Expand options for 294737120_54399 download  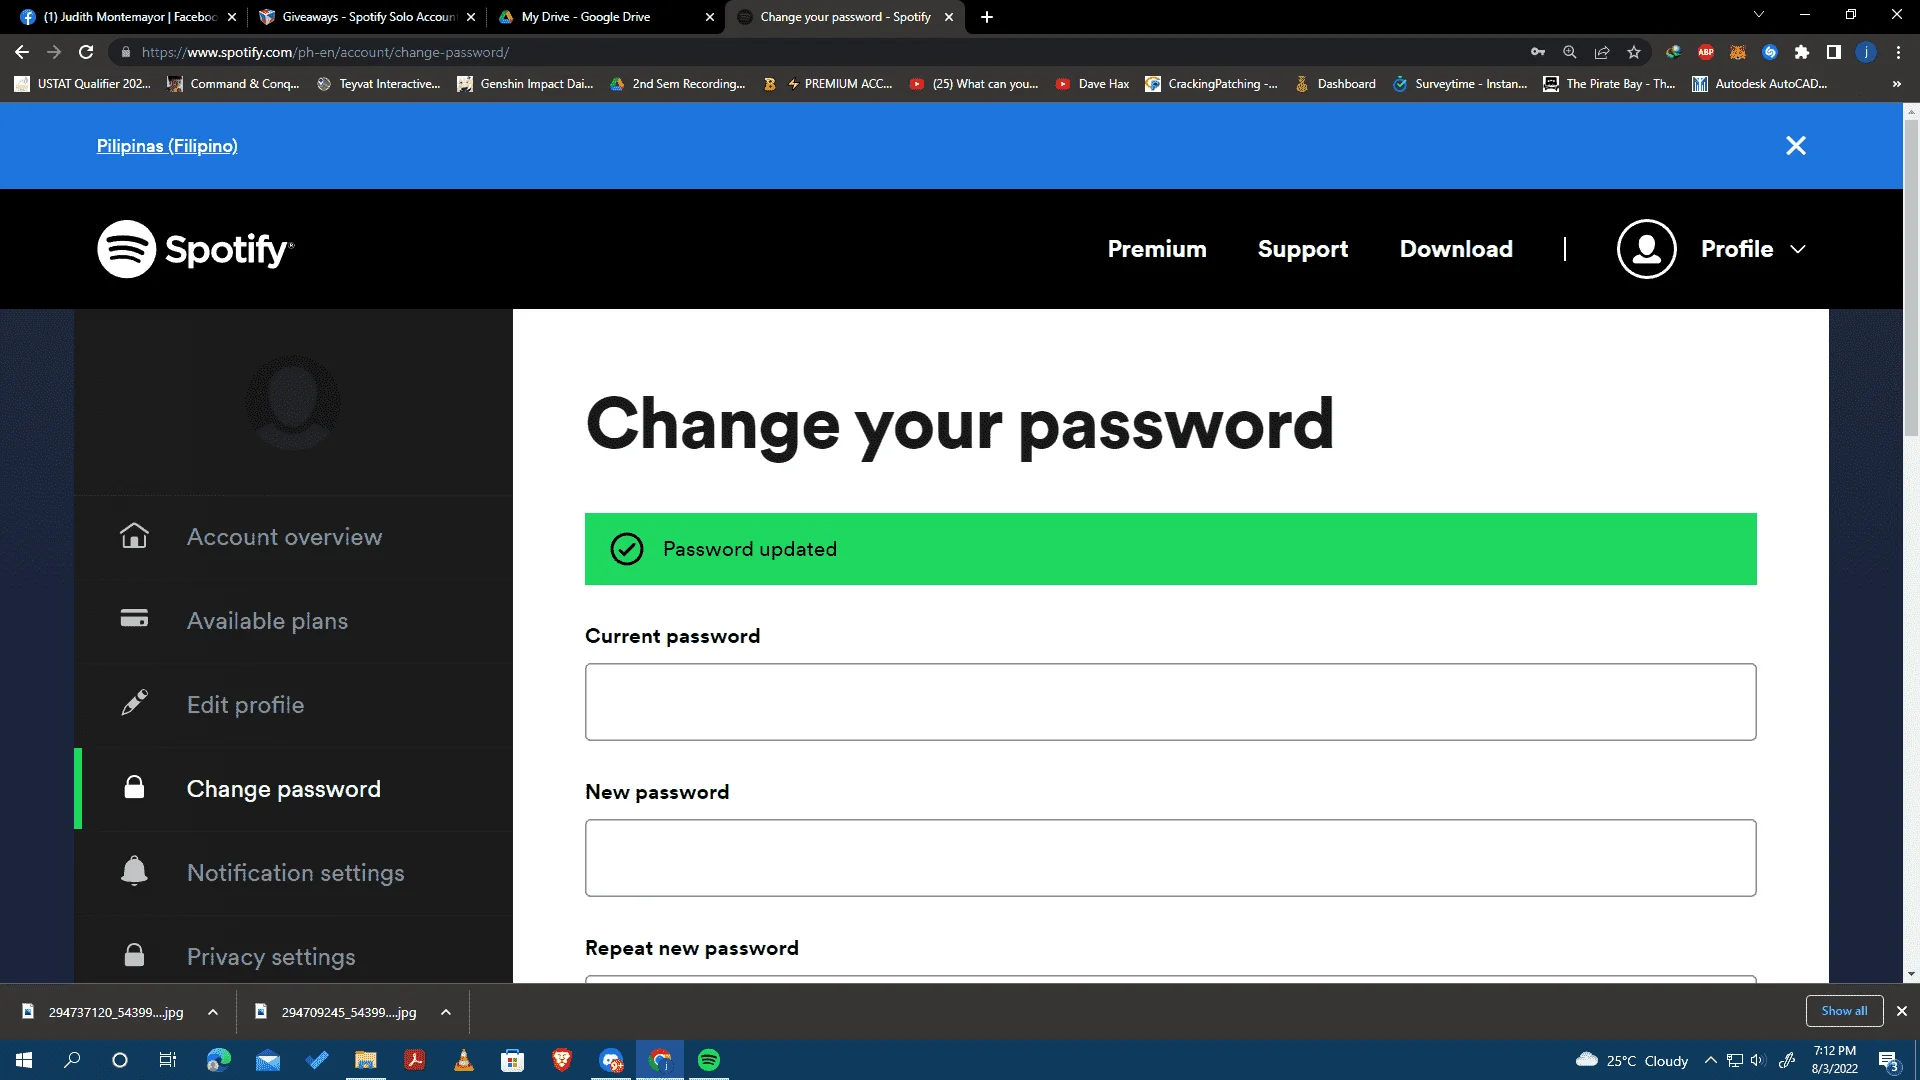click(x=213, y=1012)
